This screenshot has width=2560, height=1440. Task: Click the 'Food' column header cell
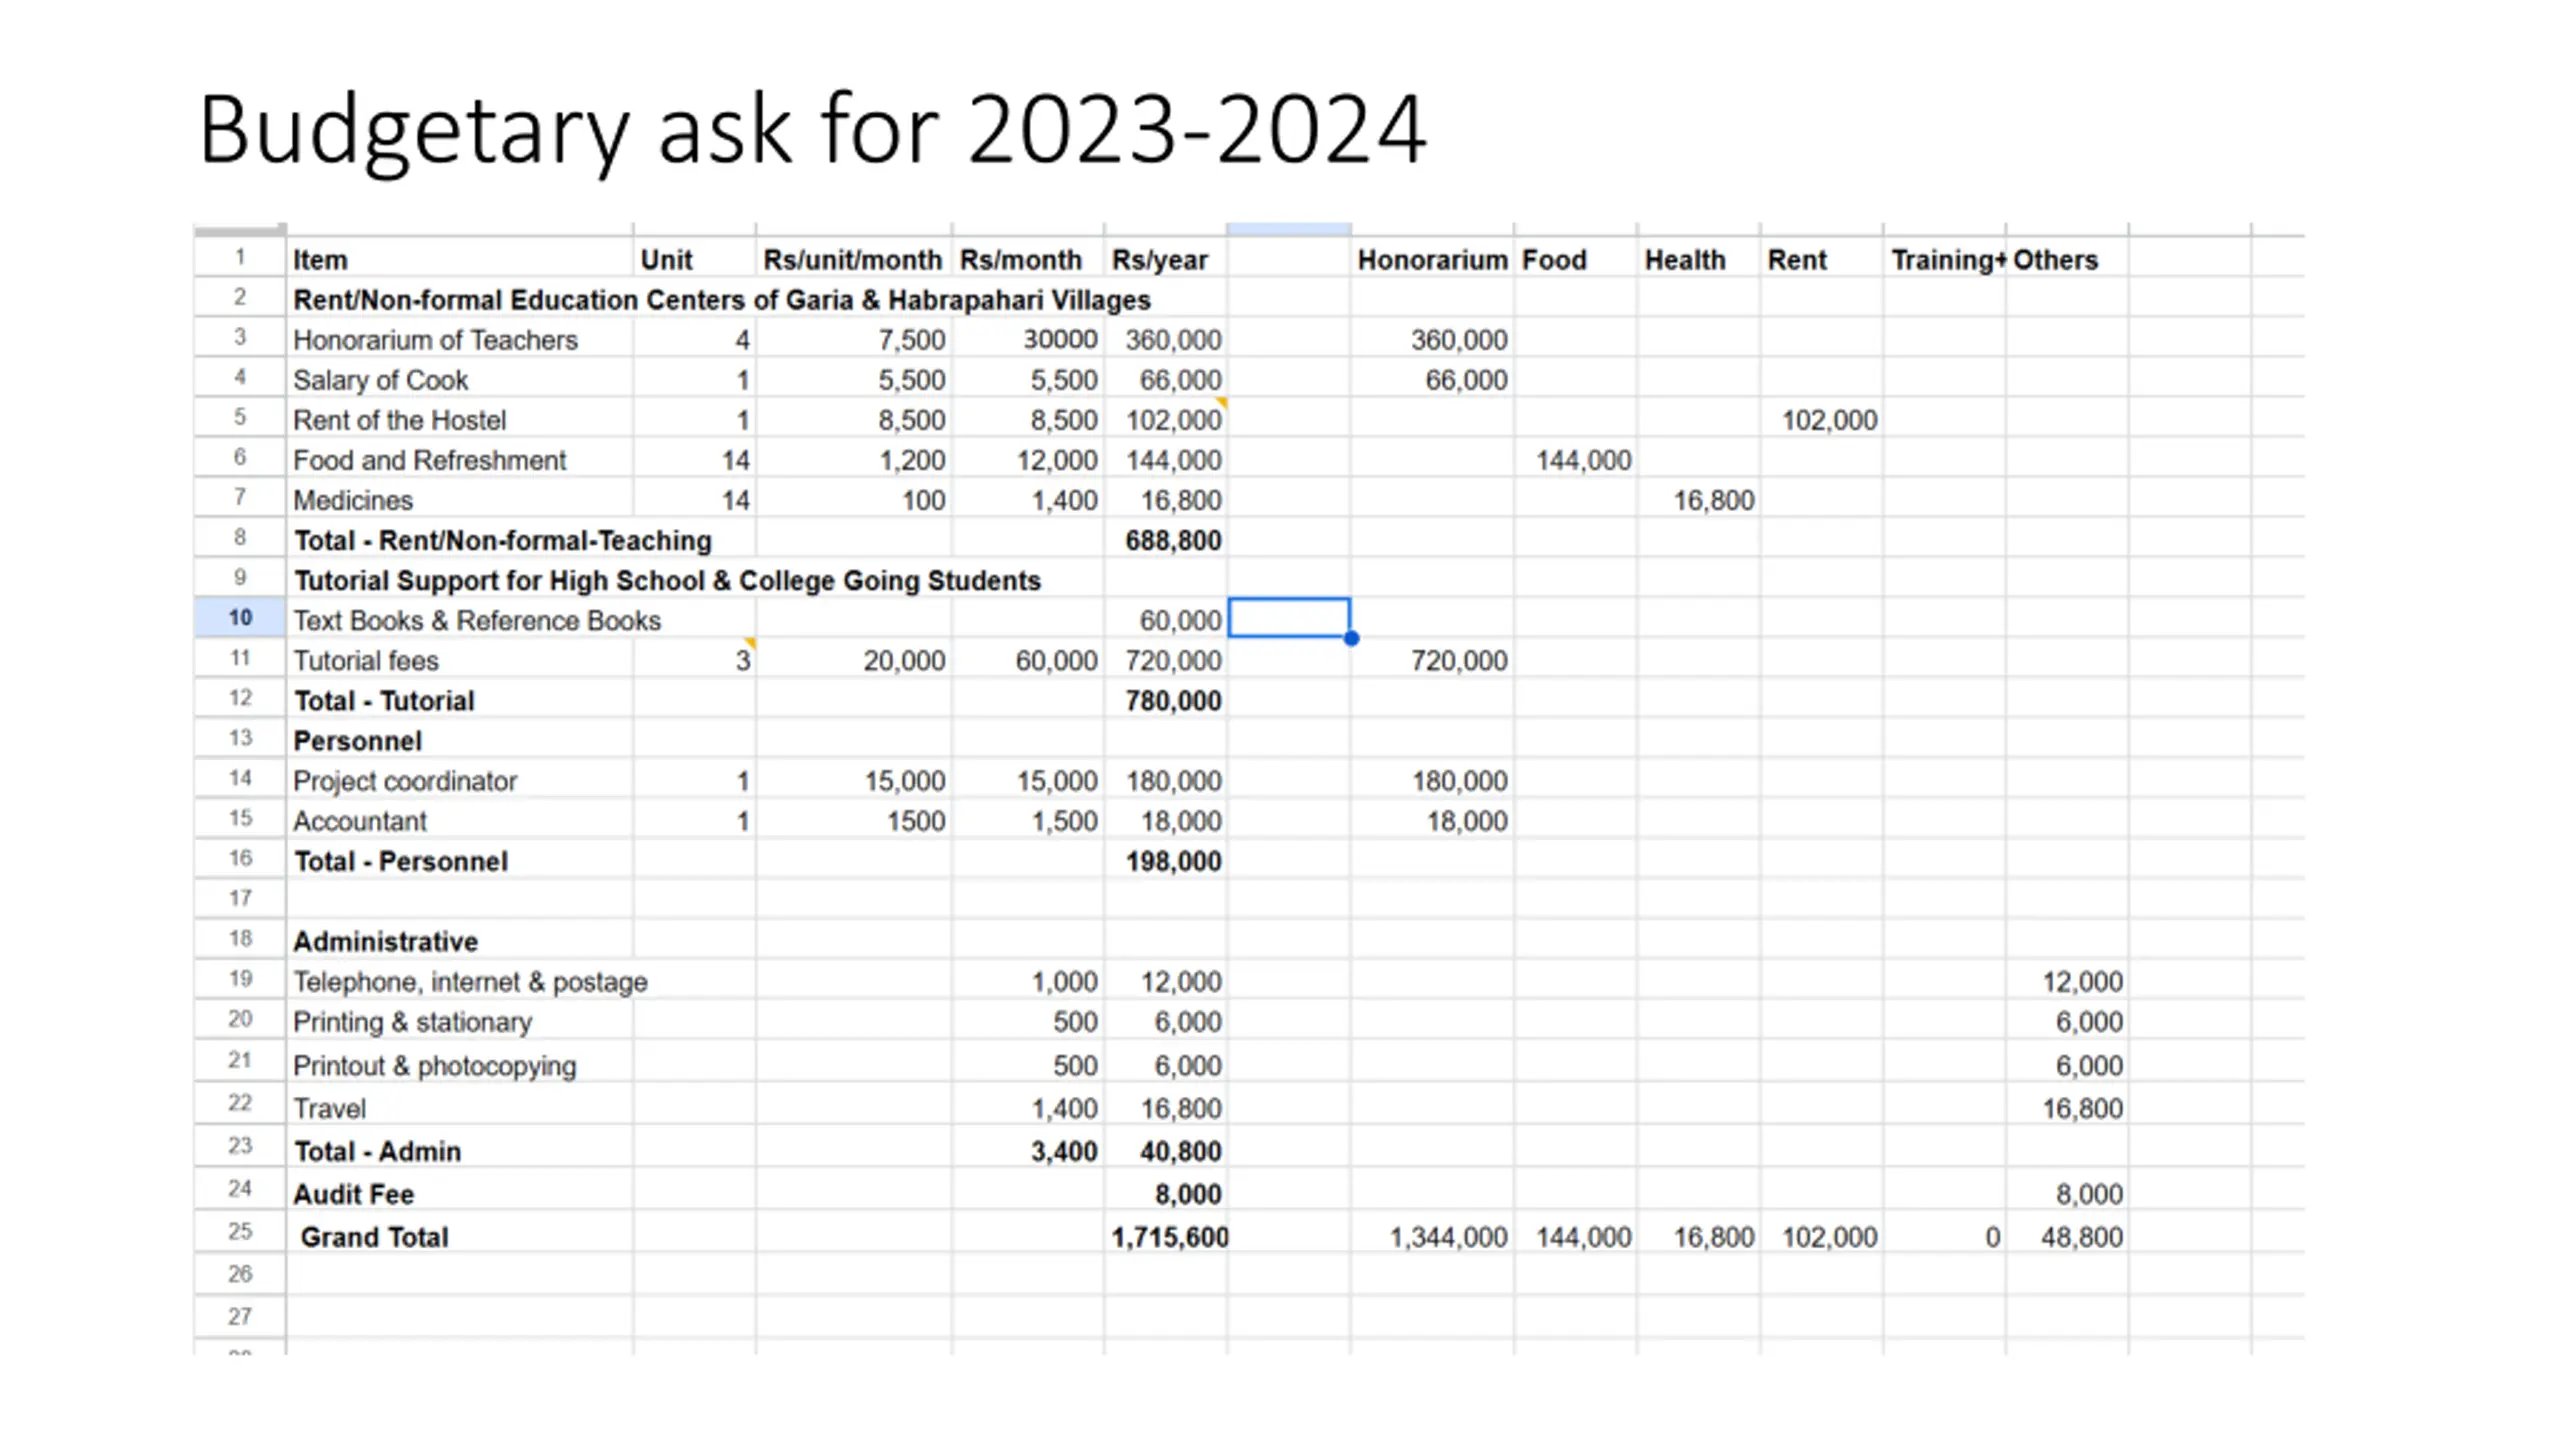1575,258
